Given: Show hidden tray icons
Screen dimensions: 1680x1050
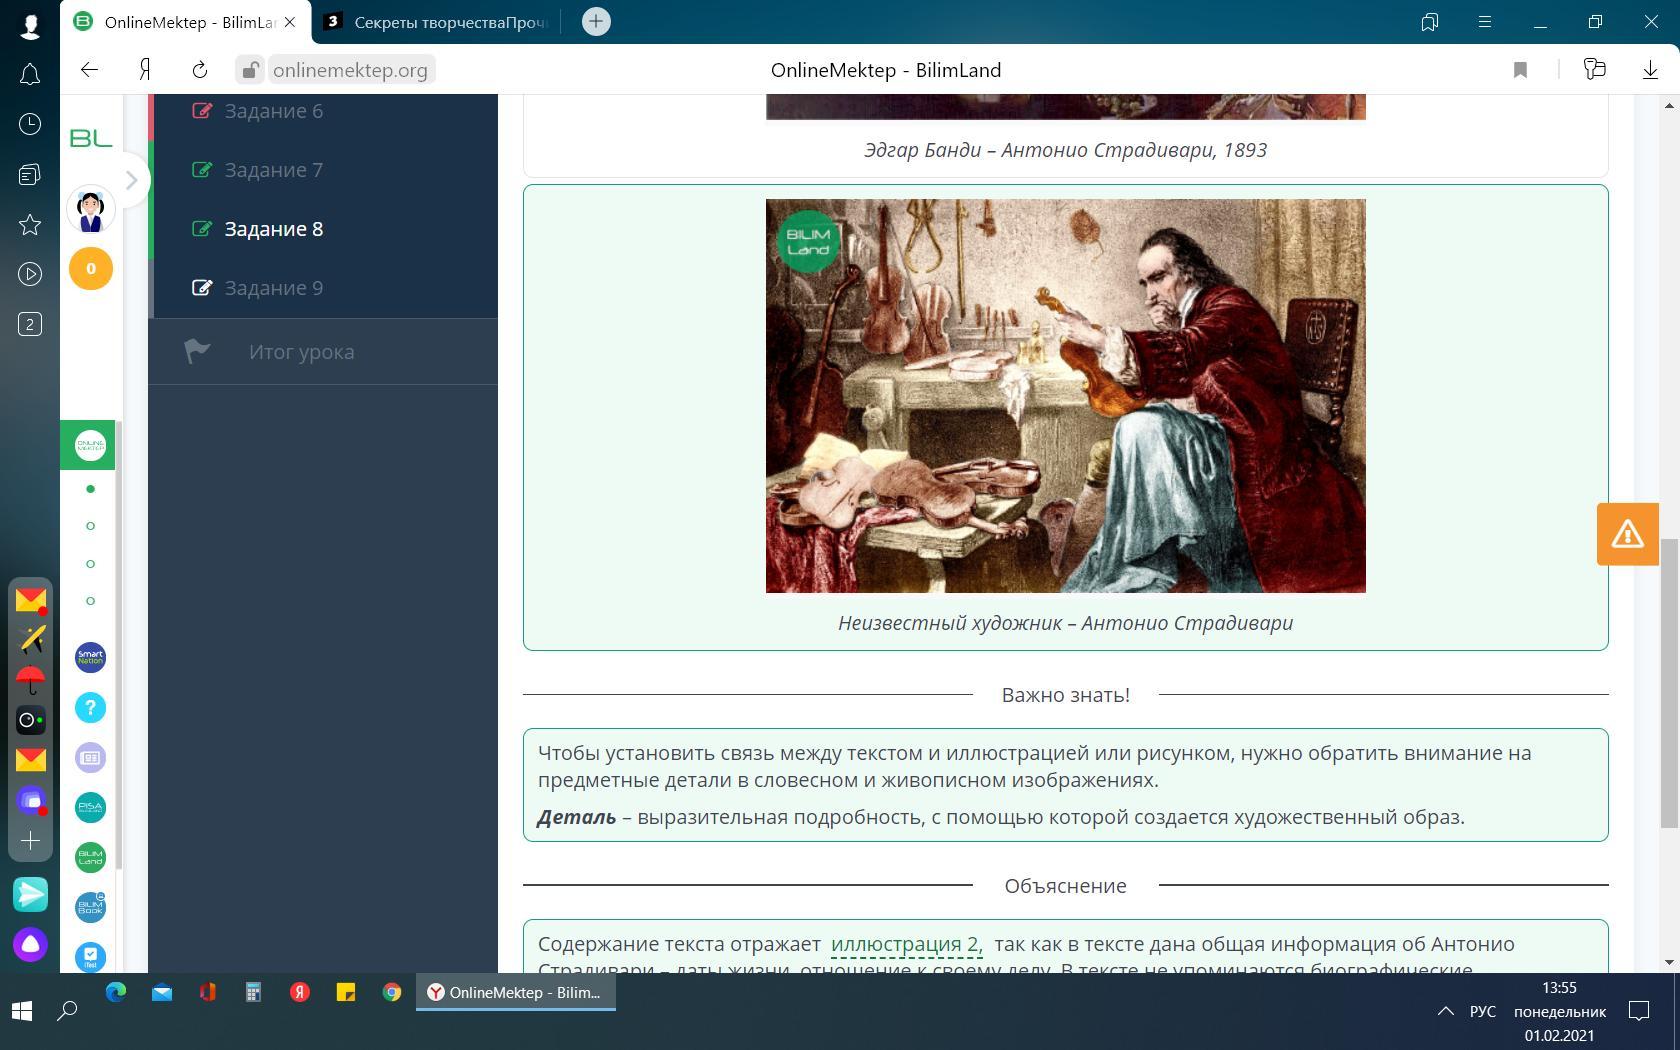Looking at the screenshot, I should coord(1445,1011).
